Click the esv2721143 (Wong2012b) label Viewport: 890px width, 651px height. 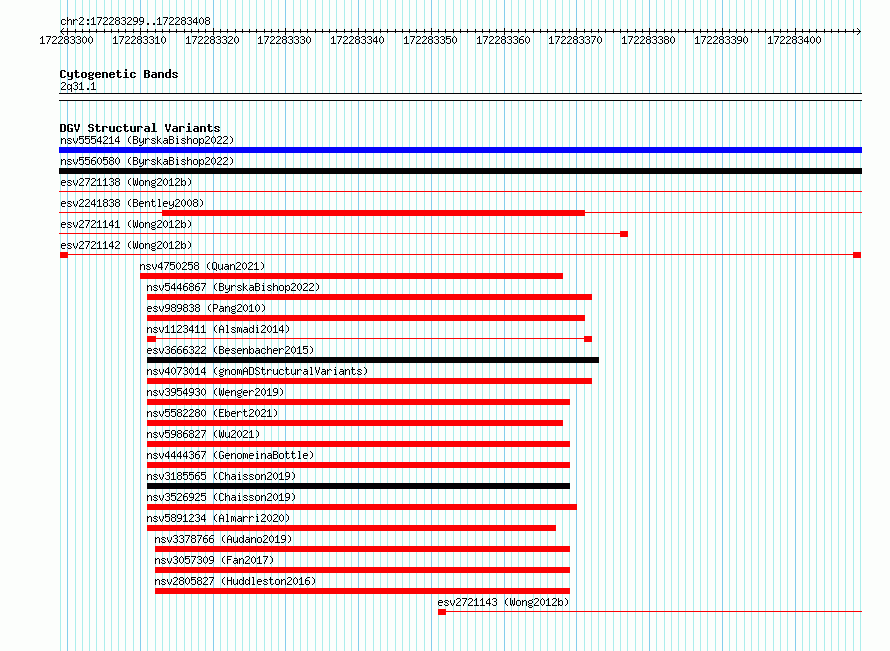point(503,602)
